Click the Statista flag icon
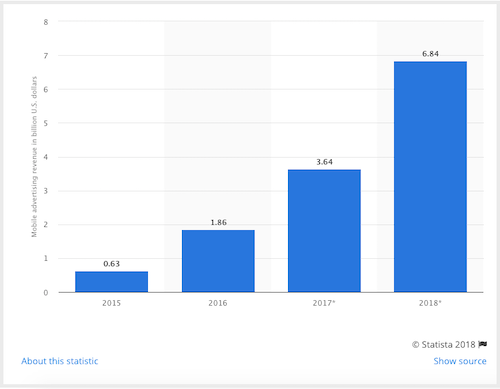This screenshot has height=389, width=500. tap(483, 344)
